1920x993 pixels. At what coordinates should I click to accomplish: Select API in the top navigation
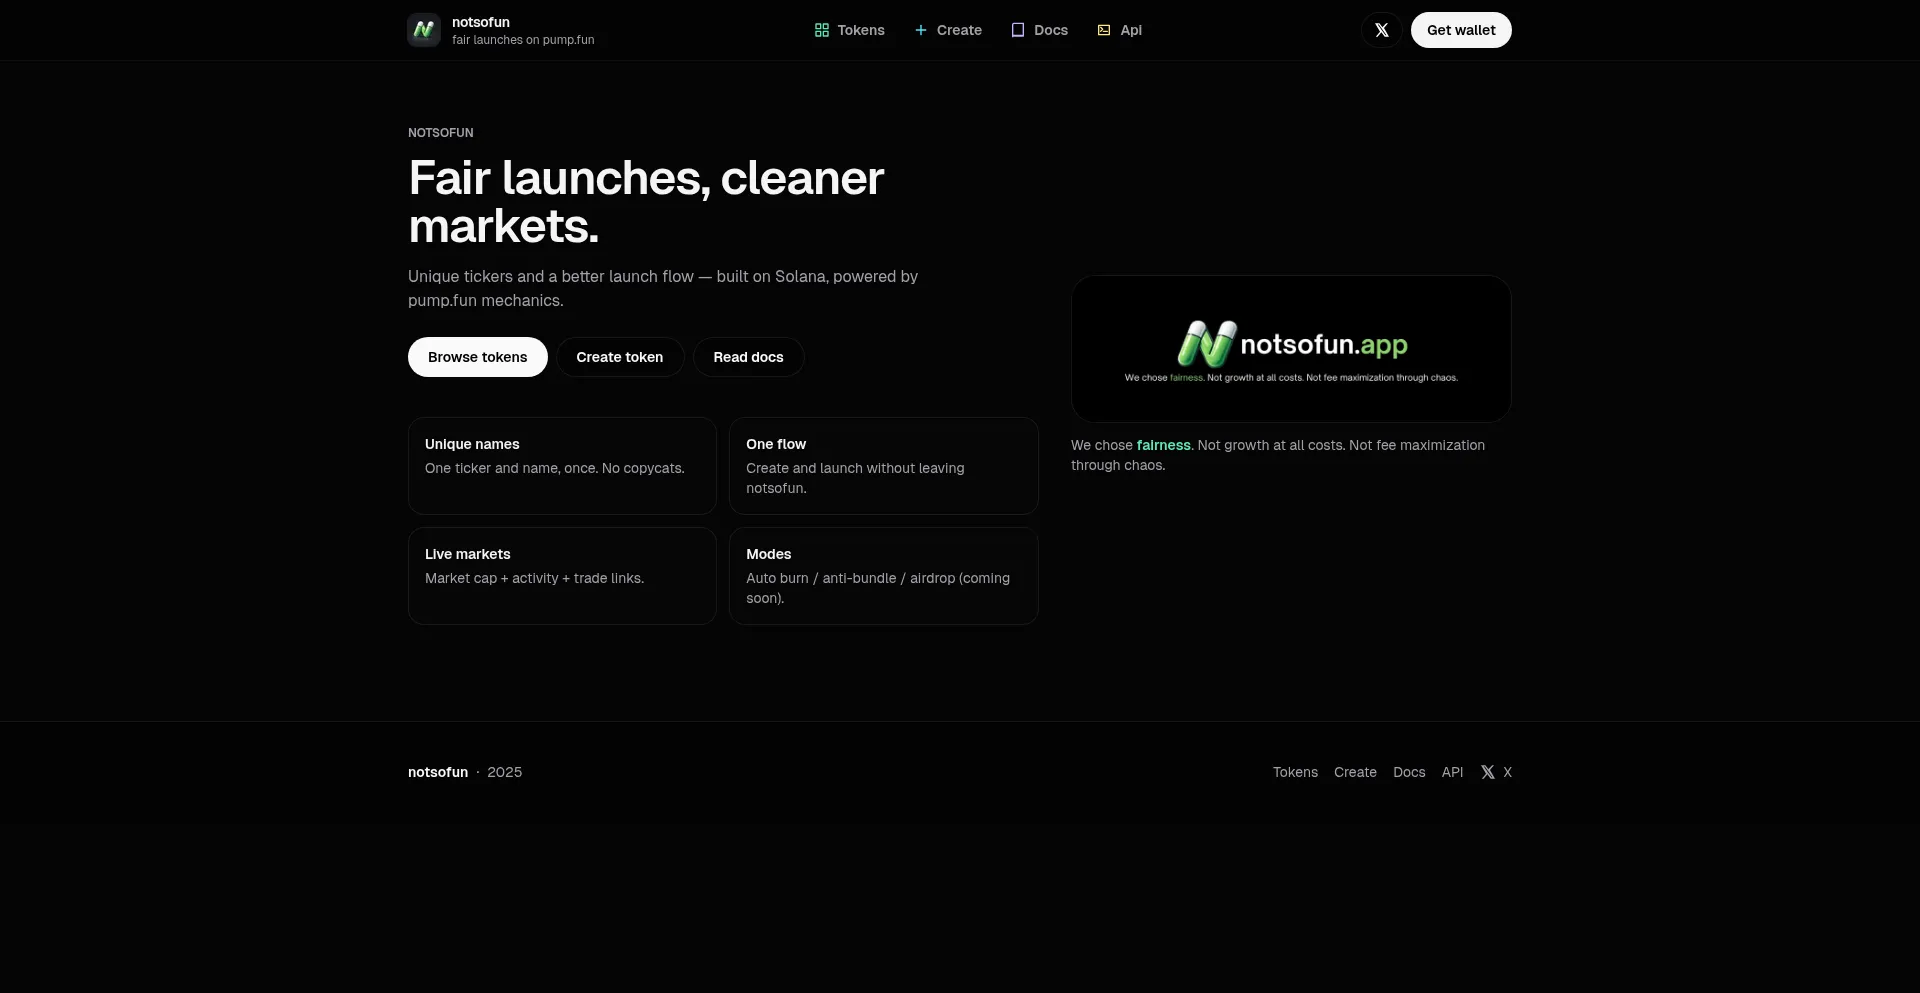tap(1131, 30)
